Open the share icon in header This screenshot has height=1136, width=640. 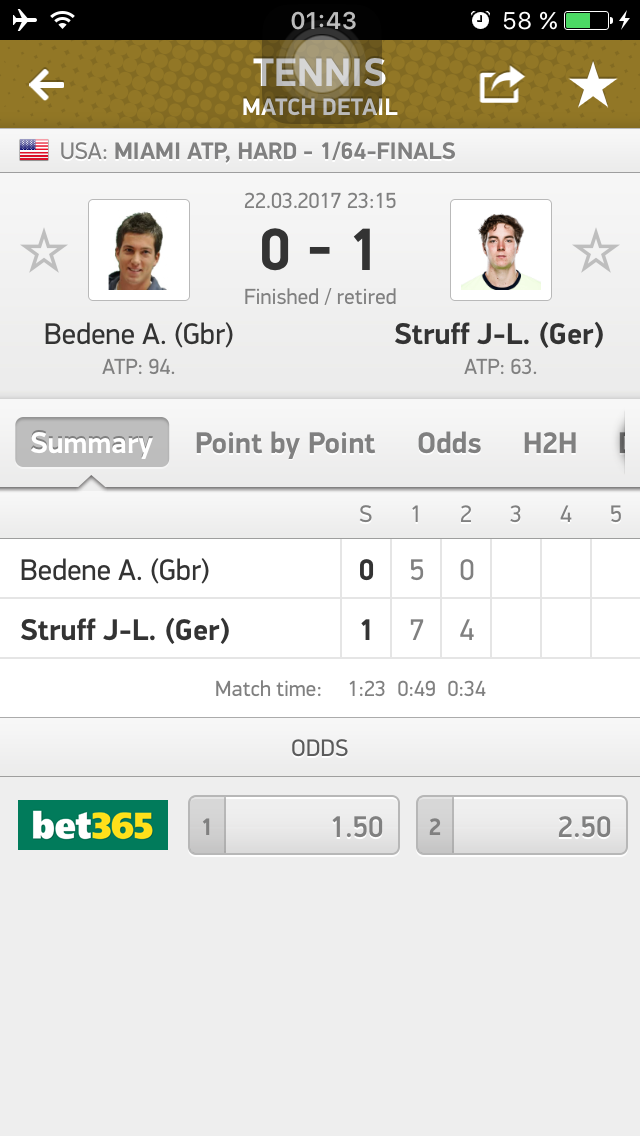pyautogui.click(x=501, y=86)
